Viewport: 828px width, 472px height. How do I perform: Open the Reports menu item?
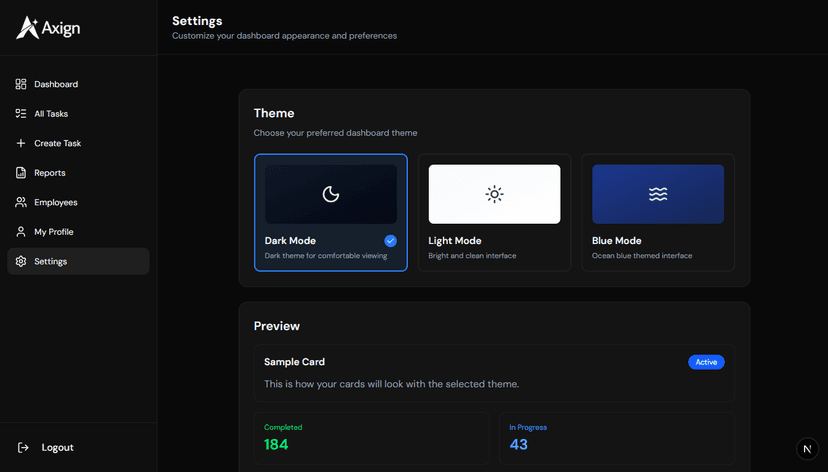coord(50,173)
